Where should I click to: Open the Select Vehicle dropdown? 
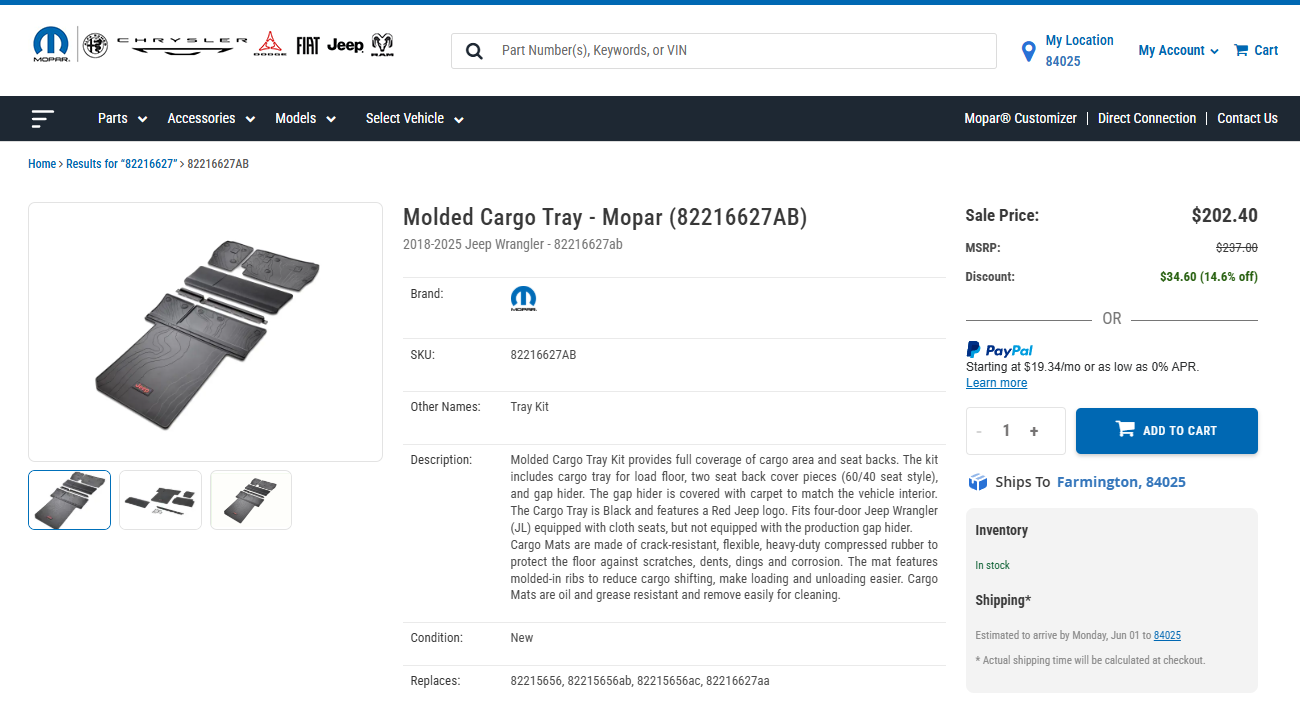[x=415, y=118]
